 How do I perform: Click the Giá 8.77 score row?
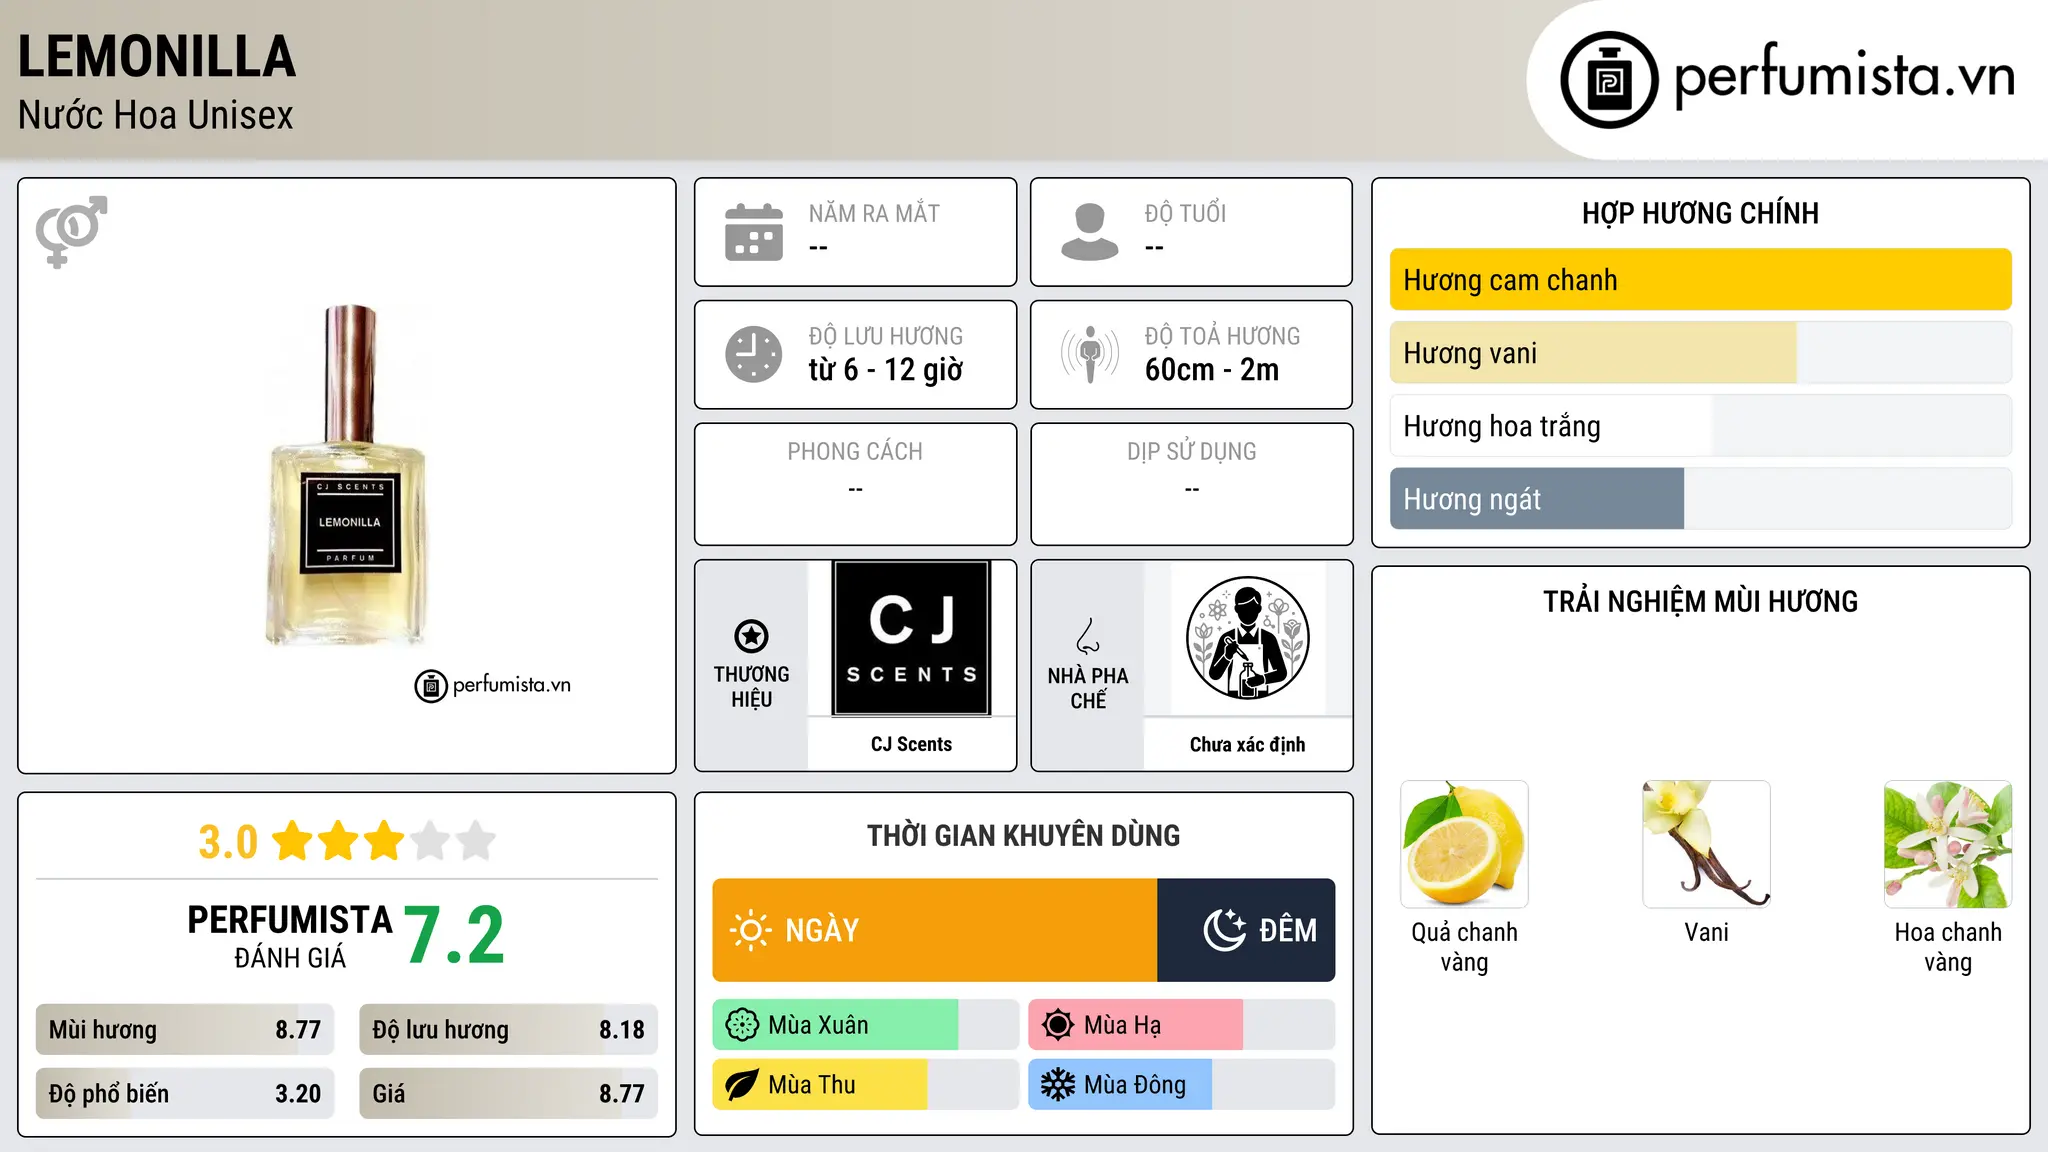[x=508, y=1094]
